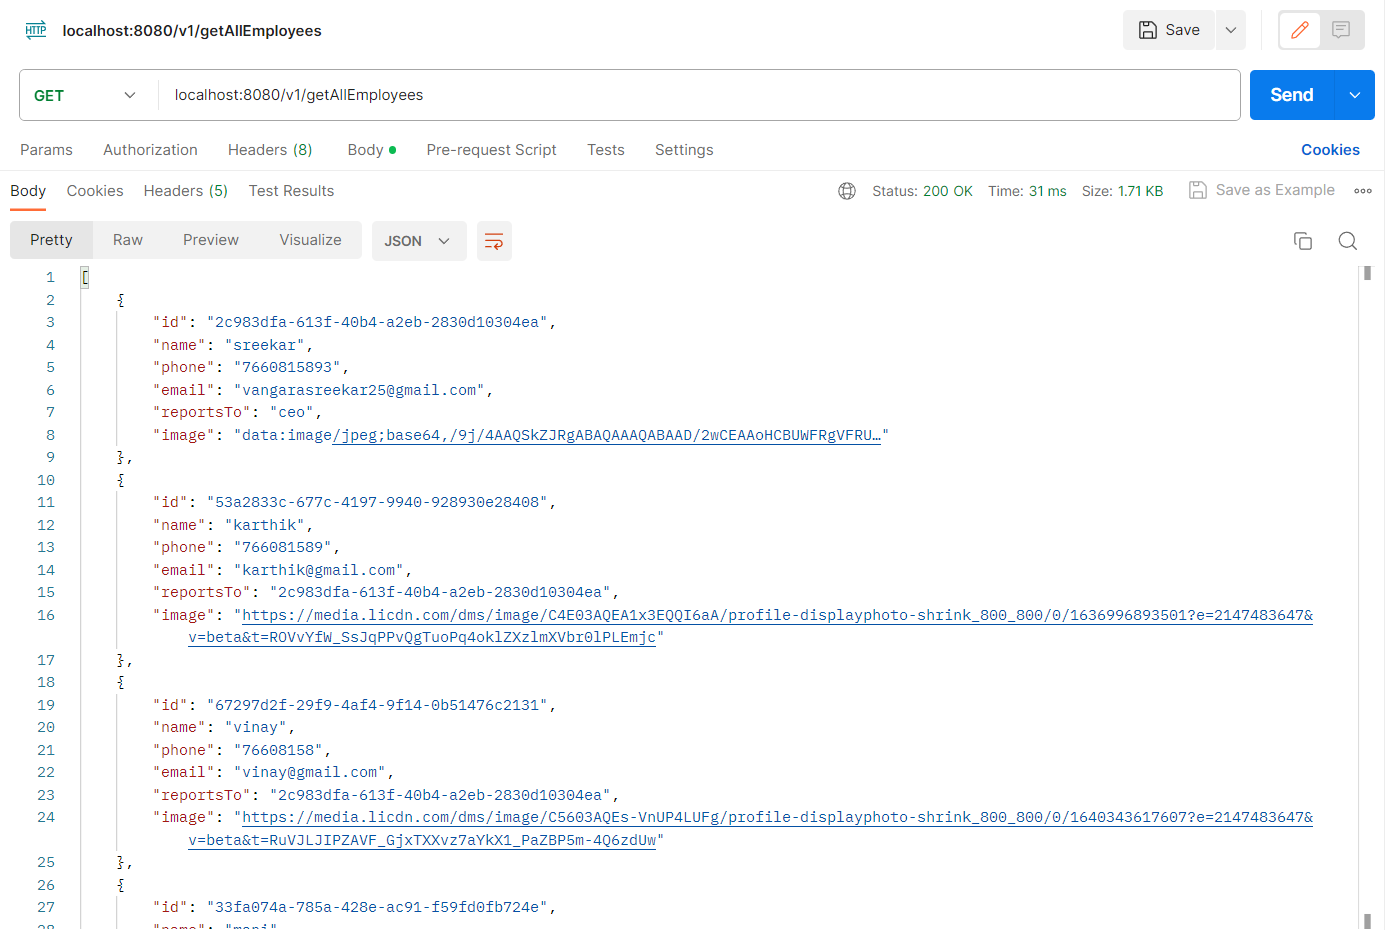
Task: Click the Save as Example icon
Action: (x=1198, y=190)
